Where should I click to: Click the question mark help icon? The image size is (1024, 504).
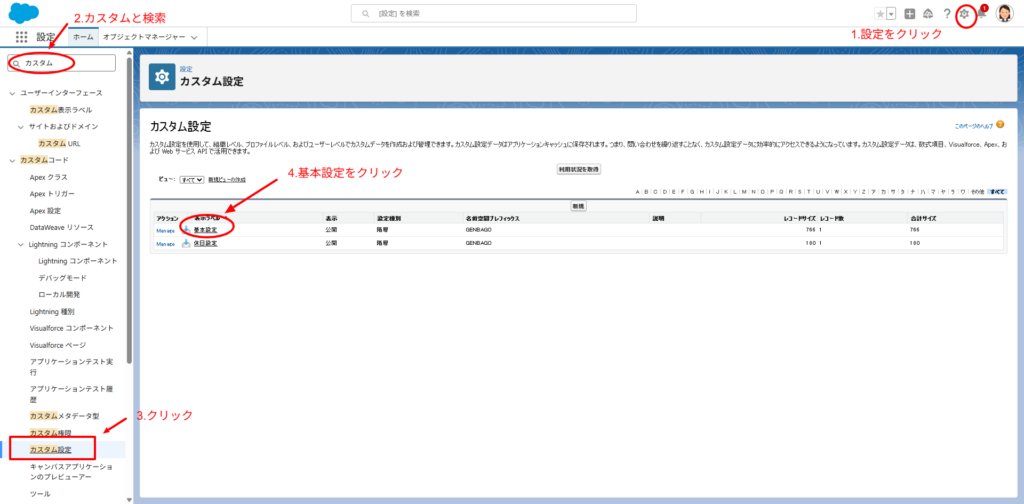pos(946,14)
